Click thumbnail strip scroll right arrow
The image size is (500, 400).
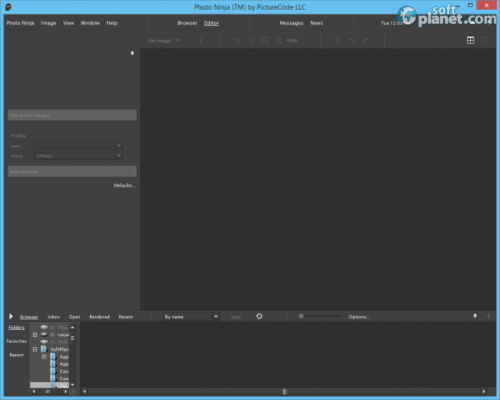[x=484, y=392]
